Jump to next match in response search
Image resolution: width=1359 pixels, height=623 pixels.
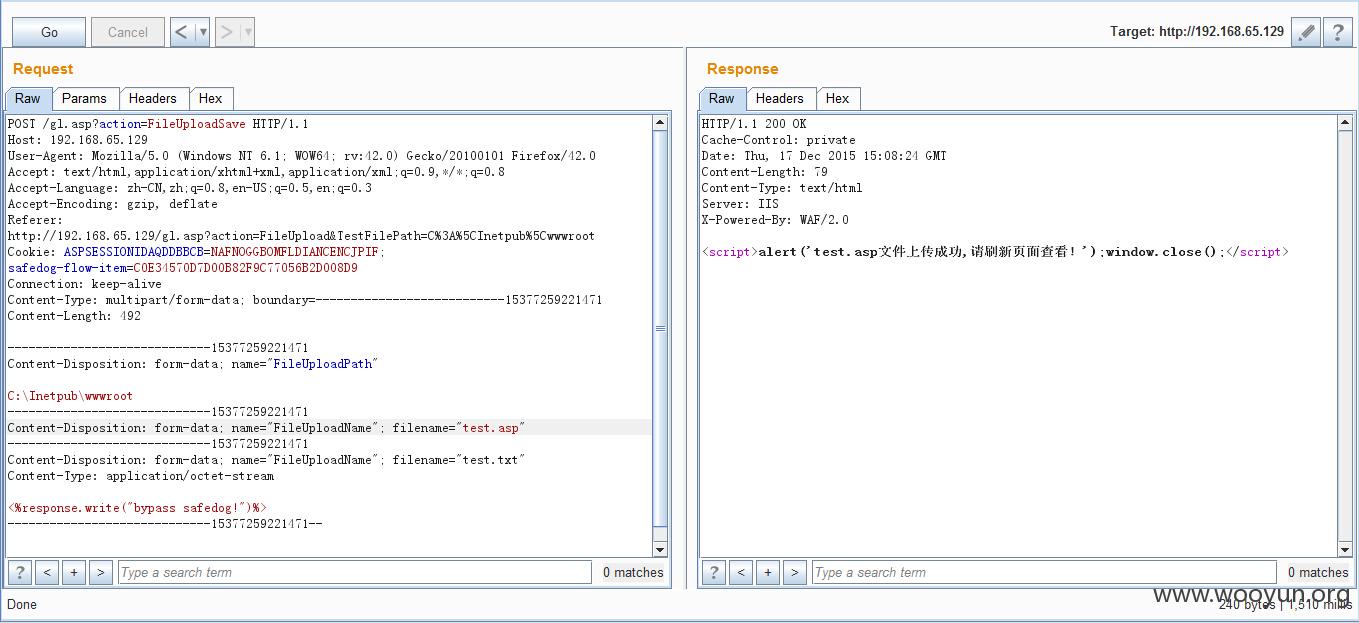tap(793, 572)
